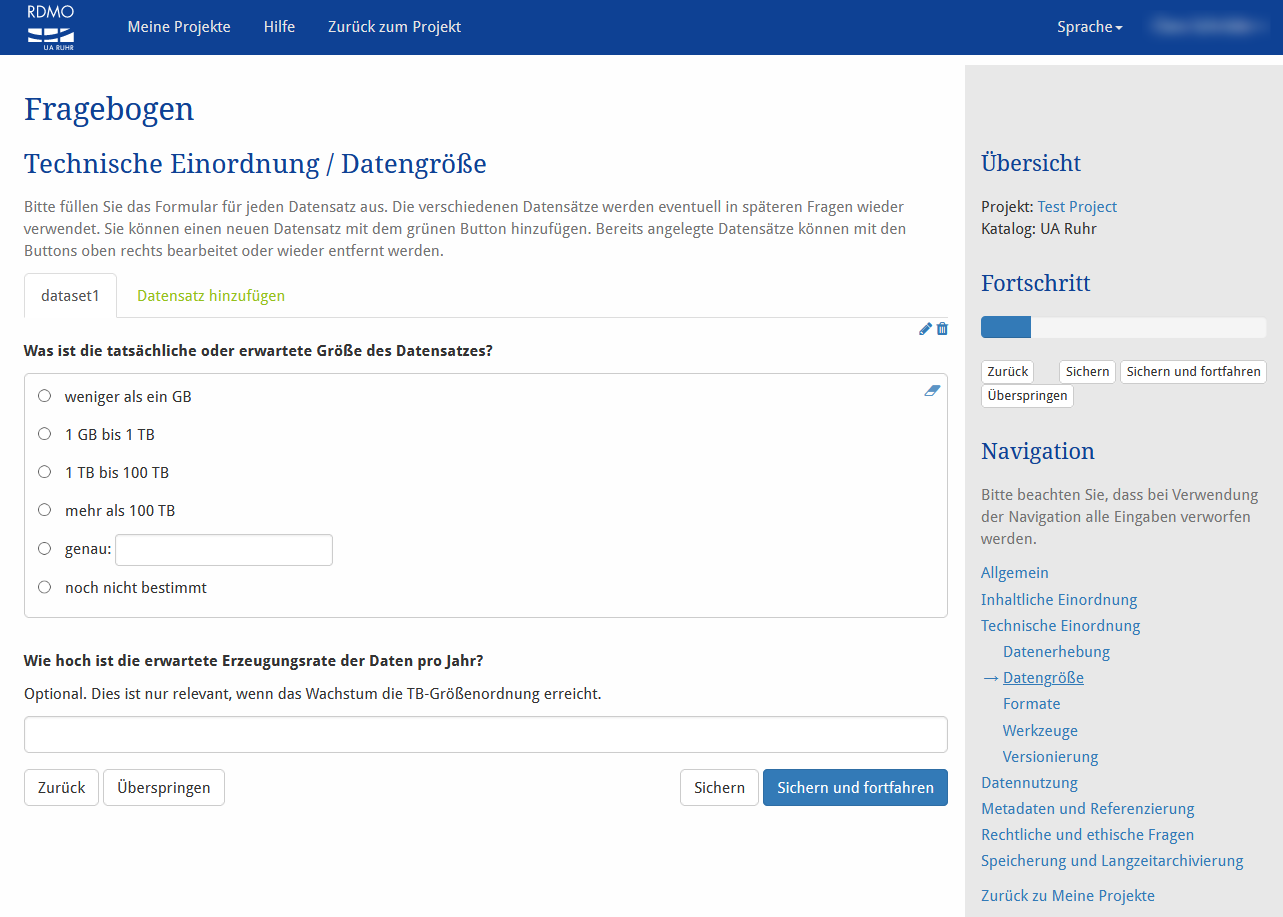Select 'weniger als ein GB' option
Screen dimensions: 1283x917
pyautogui.click(x=44, y=396)
